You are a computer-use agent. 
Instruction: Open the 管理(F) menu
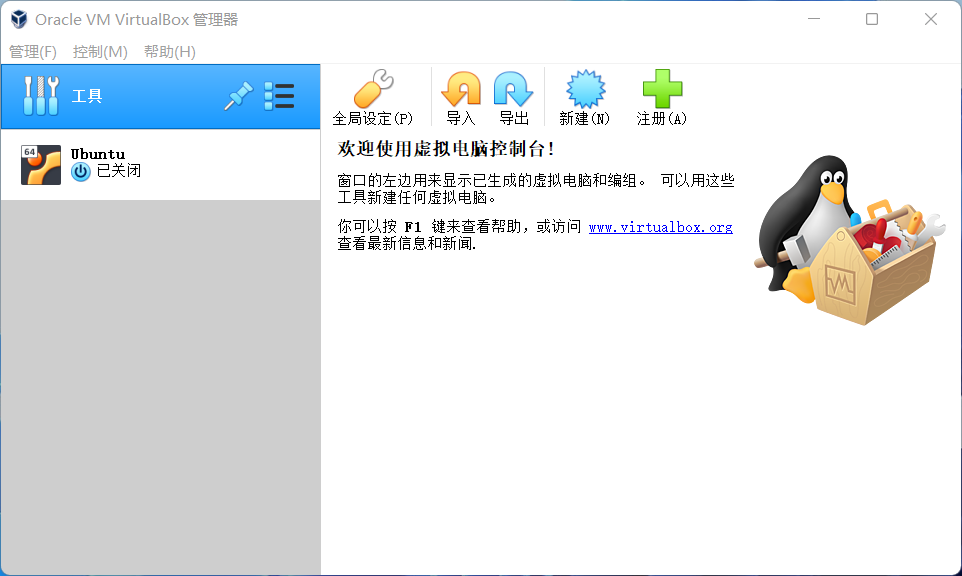point(33,52)
